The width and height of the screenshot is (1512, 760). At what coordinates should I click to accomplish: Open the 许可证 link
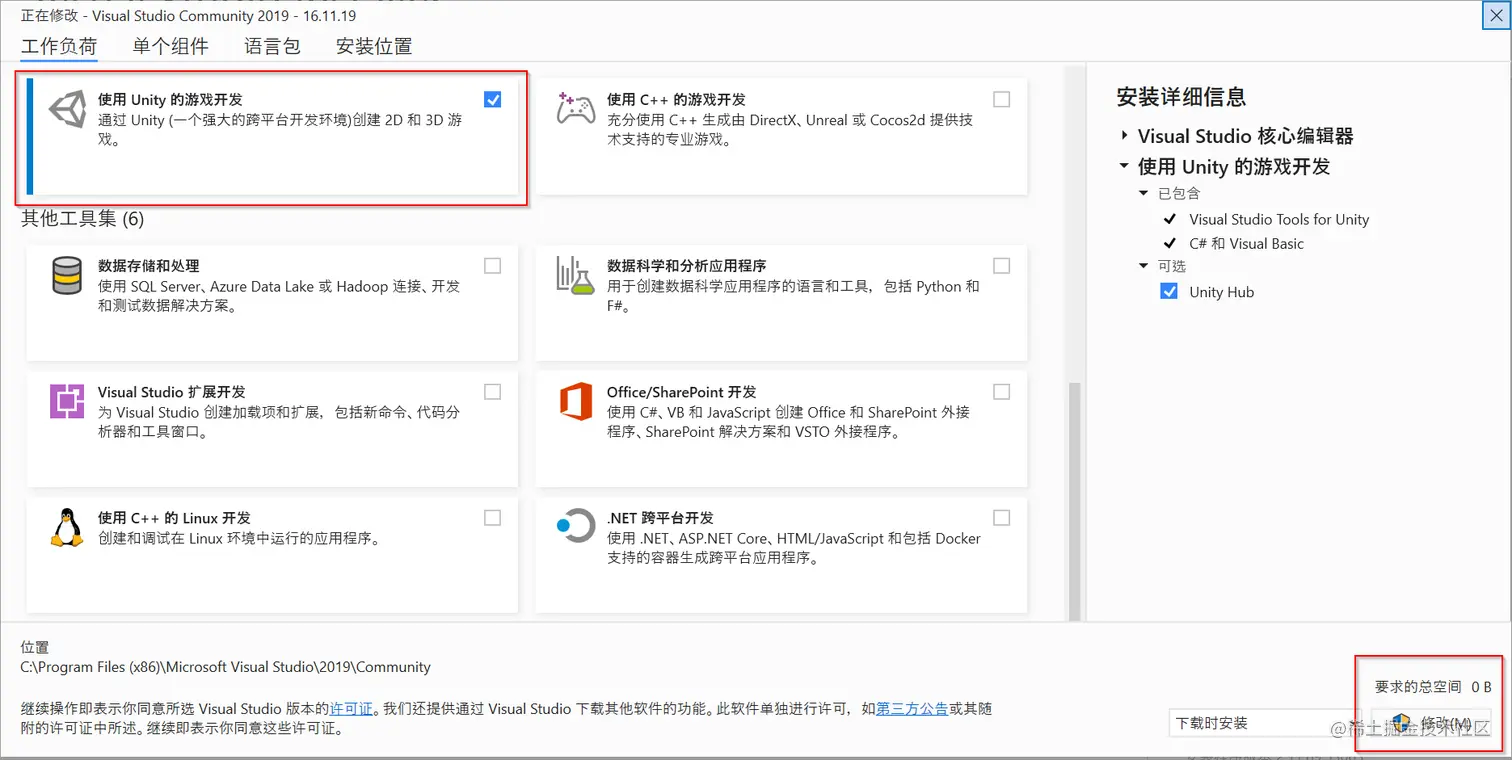pyautogui.click(x=351, y=709)
